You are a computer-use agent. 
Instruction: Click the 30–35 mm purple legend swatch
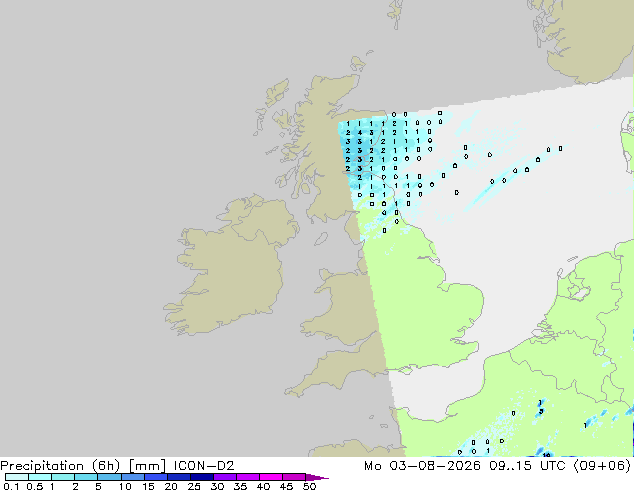[x=224, y=477]
